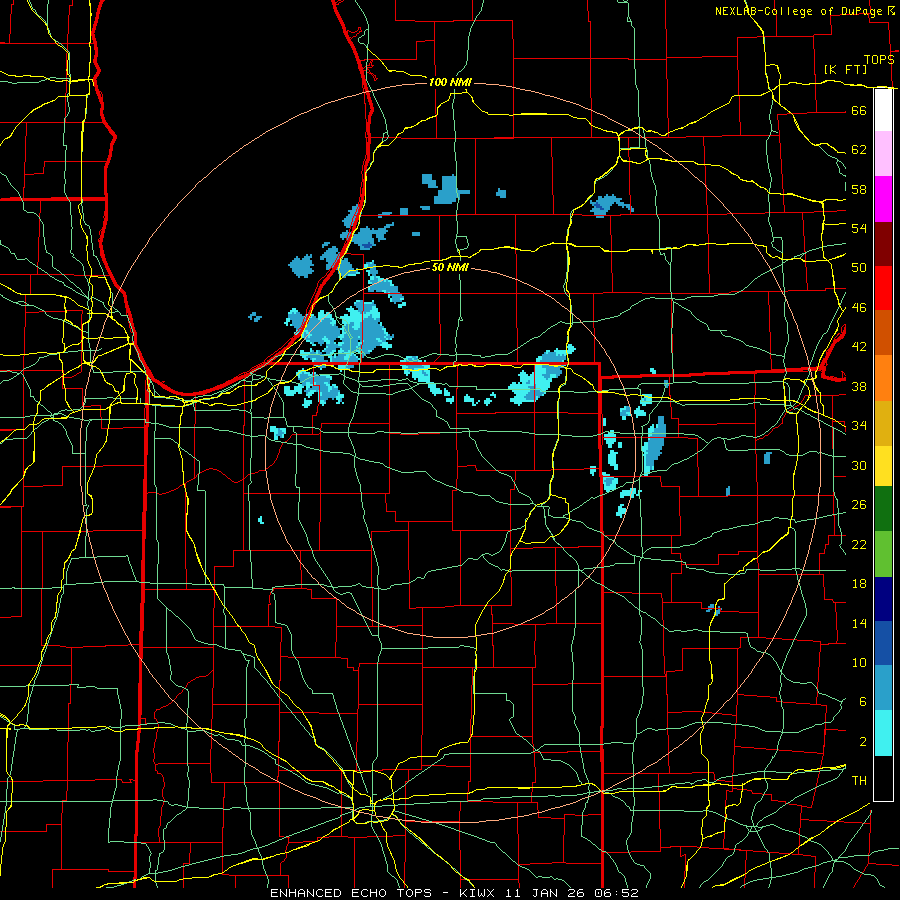Click the '38' legend value
This screenshot has width=900, height=900.
coord(859,387)
